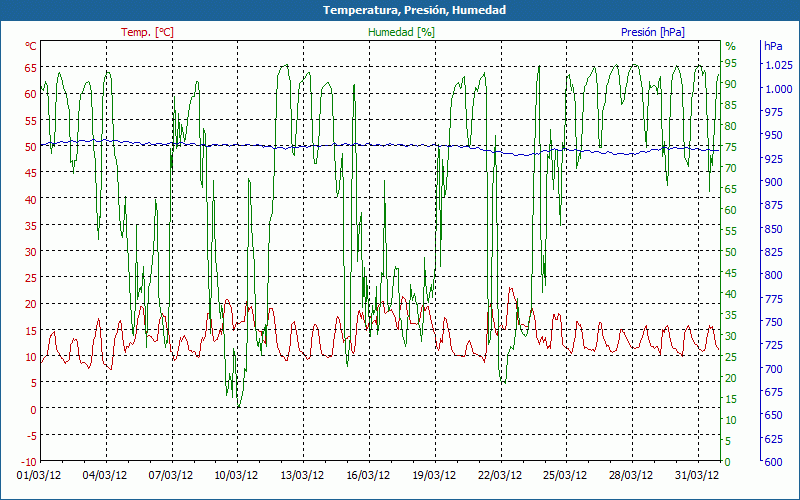Image resolution: width=800 pixels, height=500 pixels.
Task: Click date label '16/03/12' on time axis
Action: click(368, 475)
